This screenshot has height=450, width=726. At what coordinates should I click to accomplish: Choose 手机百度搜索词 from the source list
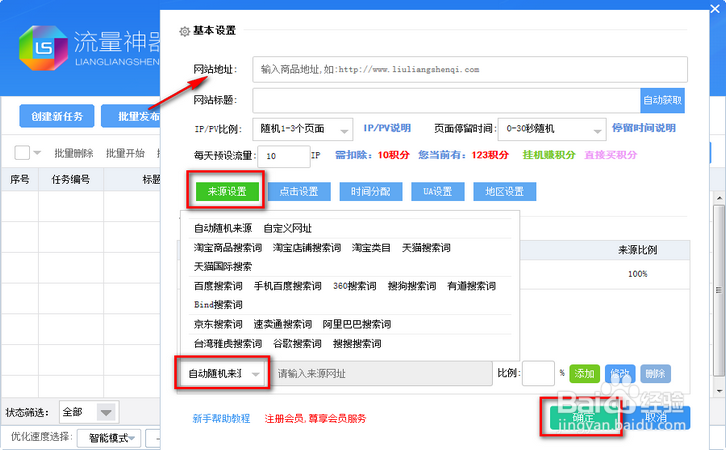[288, 286]
